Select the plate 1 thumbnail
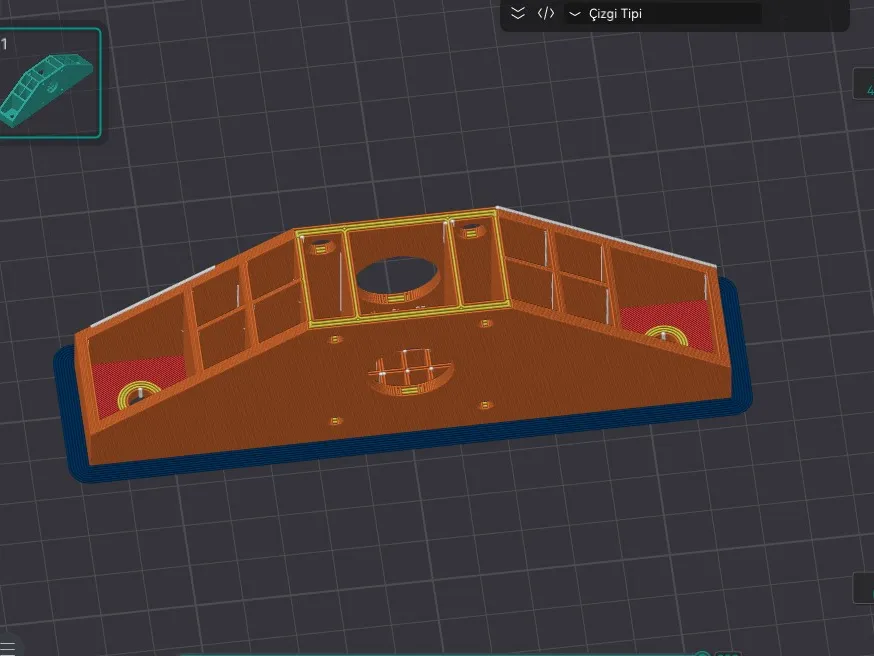Image resolution: width=874 pixels, height=656 pixels. click(50, 82)
